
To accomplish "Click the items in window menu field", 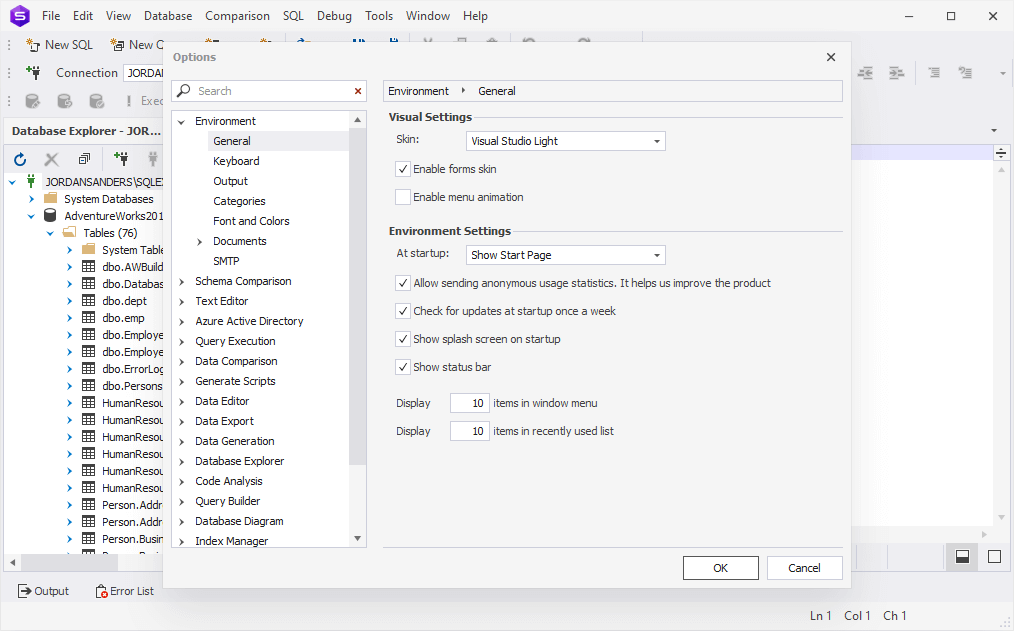I will [x=469, y=403].
